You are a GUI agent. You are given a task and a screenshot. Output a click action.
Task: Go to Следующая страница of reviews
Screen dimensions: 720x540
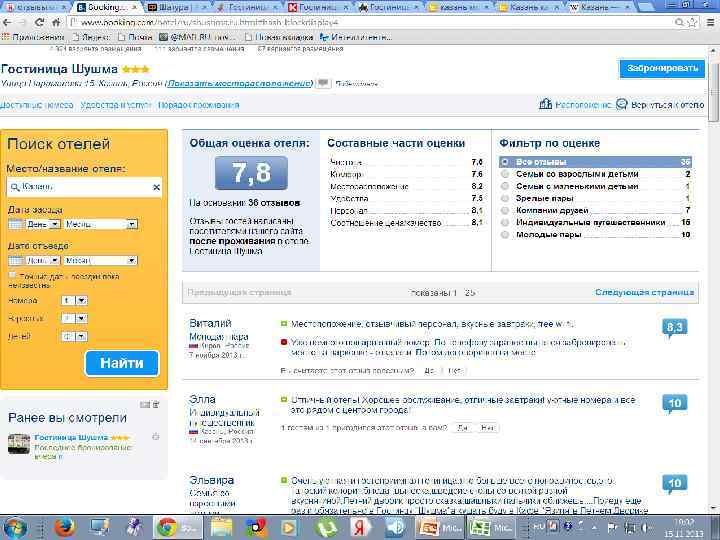click(644, 292)
